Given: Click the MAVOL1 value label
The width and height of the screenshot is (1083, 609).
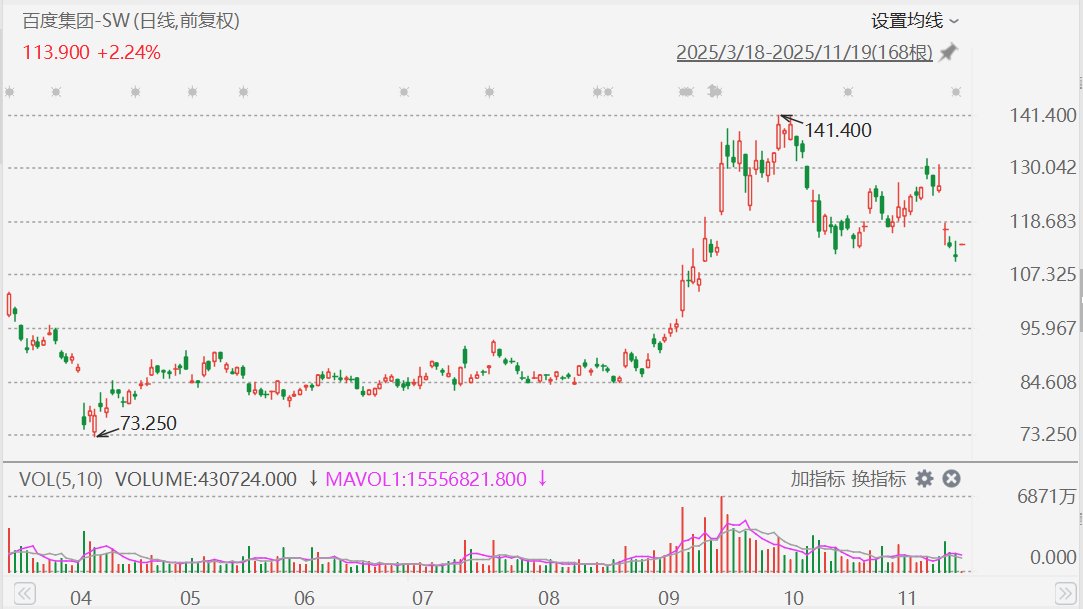Looking at the screenshot, I should coord(427,479).
